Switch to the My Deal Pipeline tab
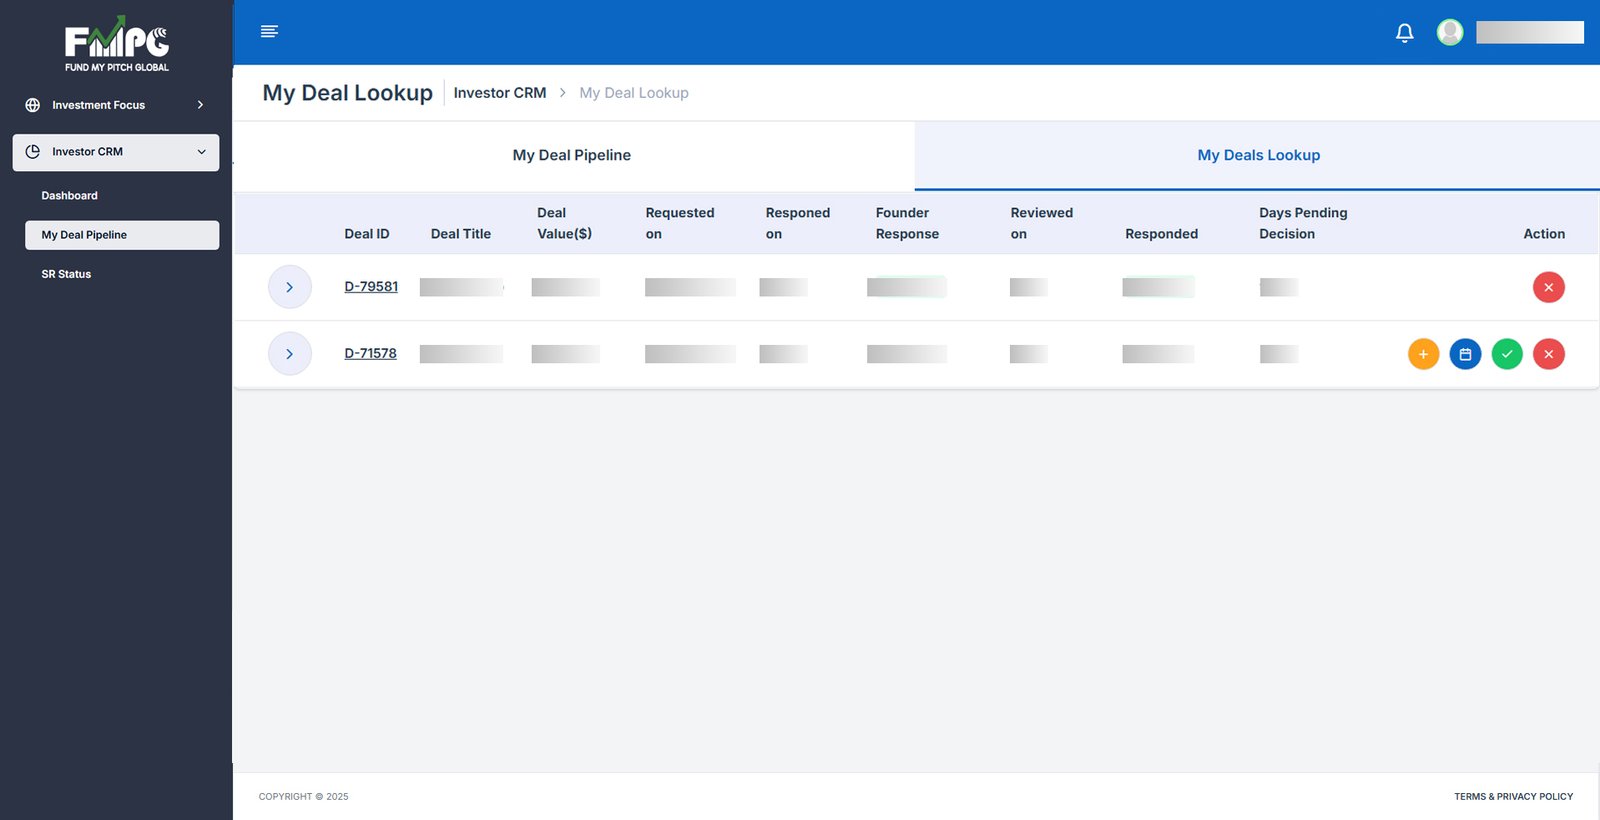This screenshot has height=820, width=1600. pos(572,155)
